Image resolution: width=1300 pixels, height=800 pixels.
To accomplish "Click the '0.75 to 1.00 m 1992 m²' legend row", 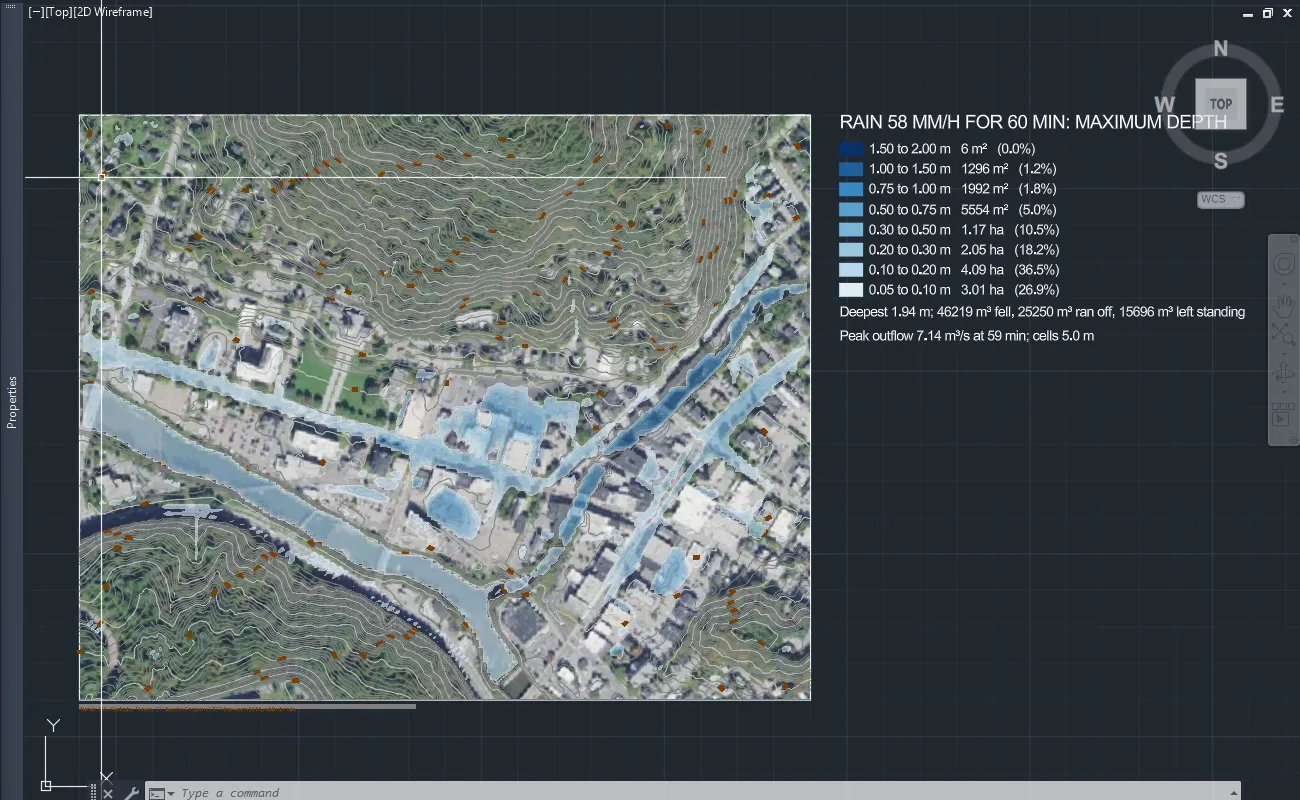I will pos(948,189).
